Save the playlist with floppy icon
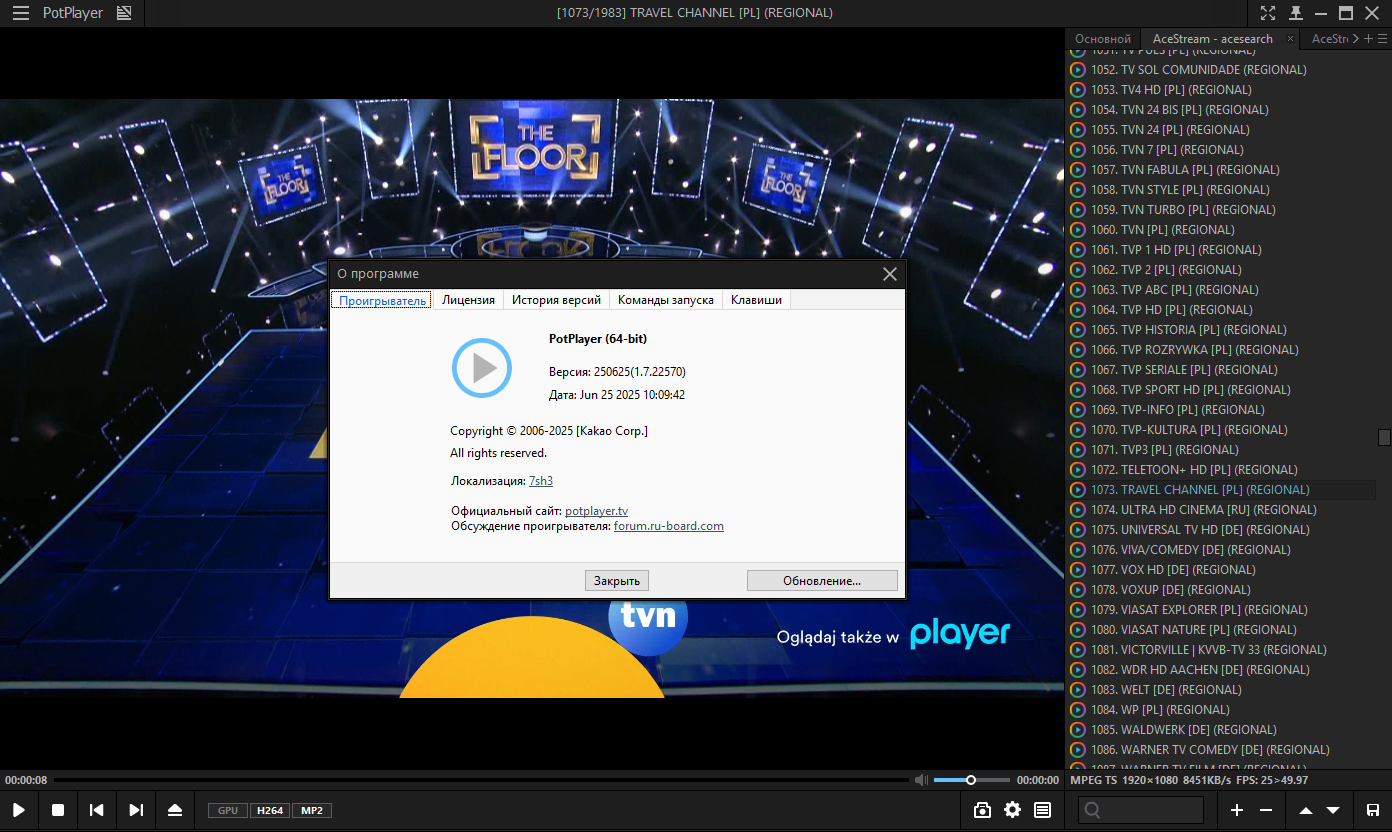The image size is (1392, 832). click(x=1373, y=810)
